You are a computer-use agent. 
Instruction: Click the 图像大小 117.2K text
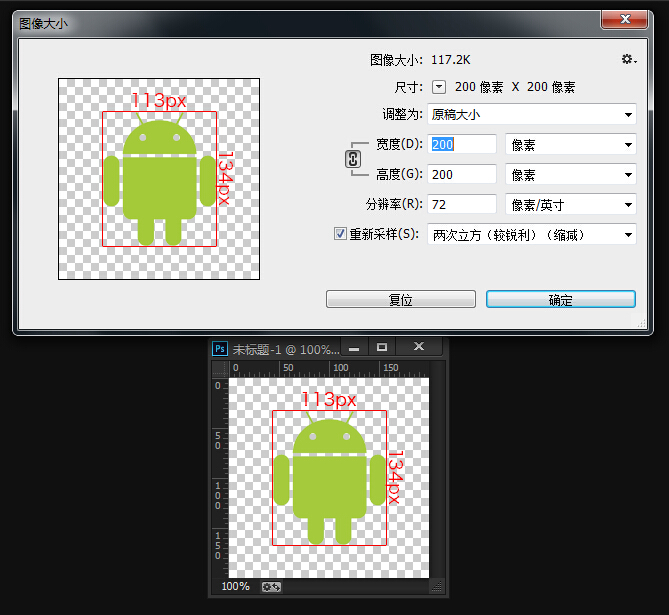(x=420, y=60)
